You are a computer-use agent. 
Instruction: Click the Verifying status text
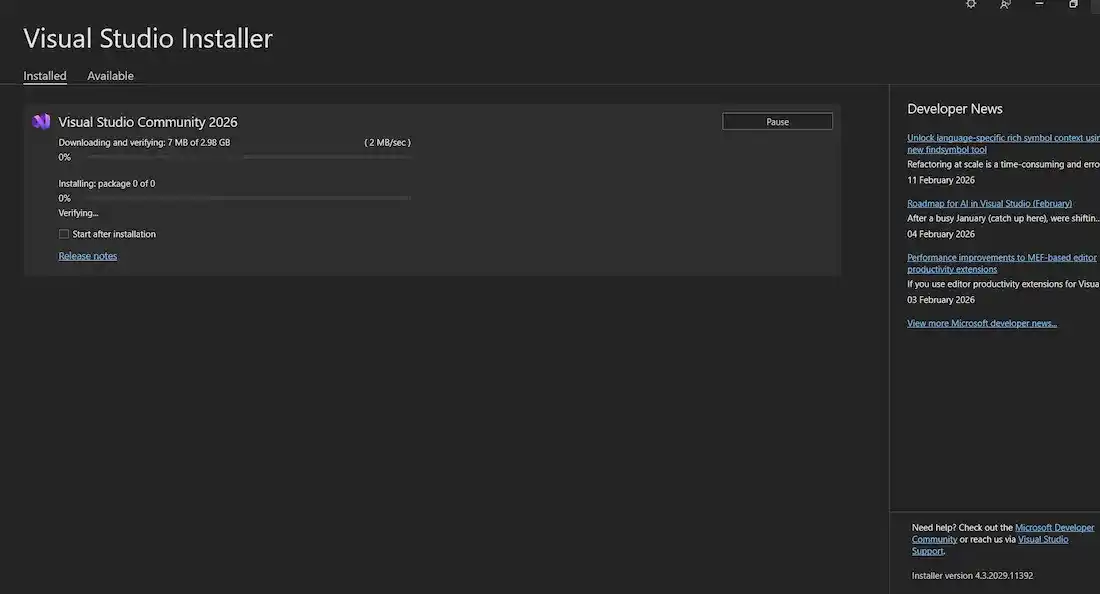click(78, 213)
